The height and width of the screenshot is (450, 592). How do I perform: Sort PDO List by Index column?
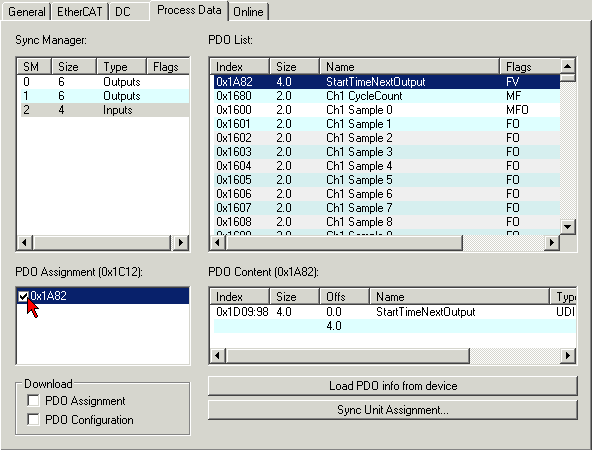coord(239,66)
